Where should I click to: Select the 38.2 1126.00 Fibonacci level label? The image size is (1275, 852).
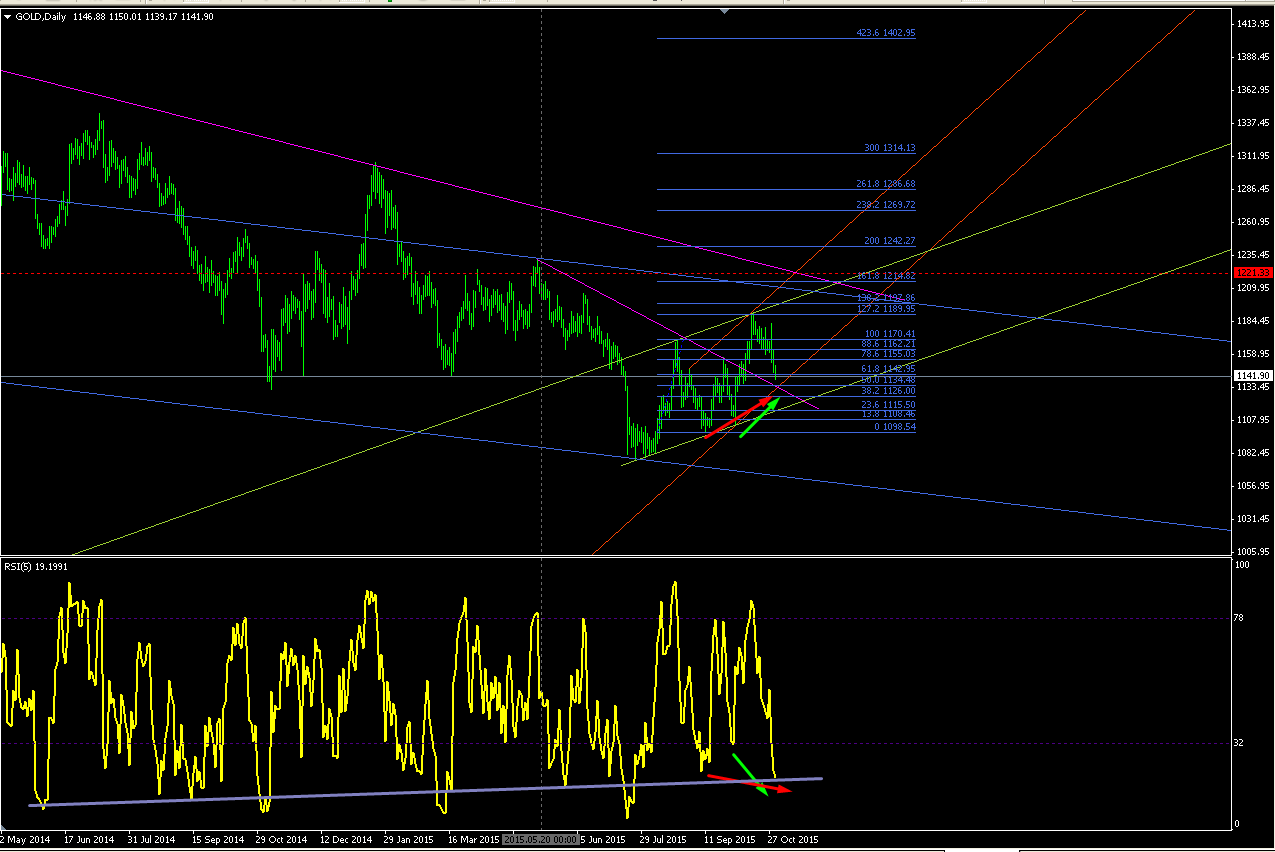(x=887, y=391)
